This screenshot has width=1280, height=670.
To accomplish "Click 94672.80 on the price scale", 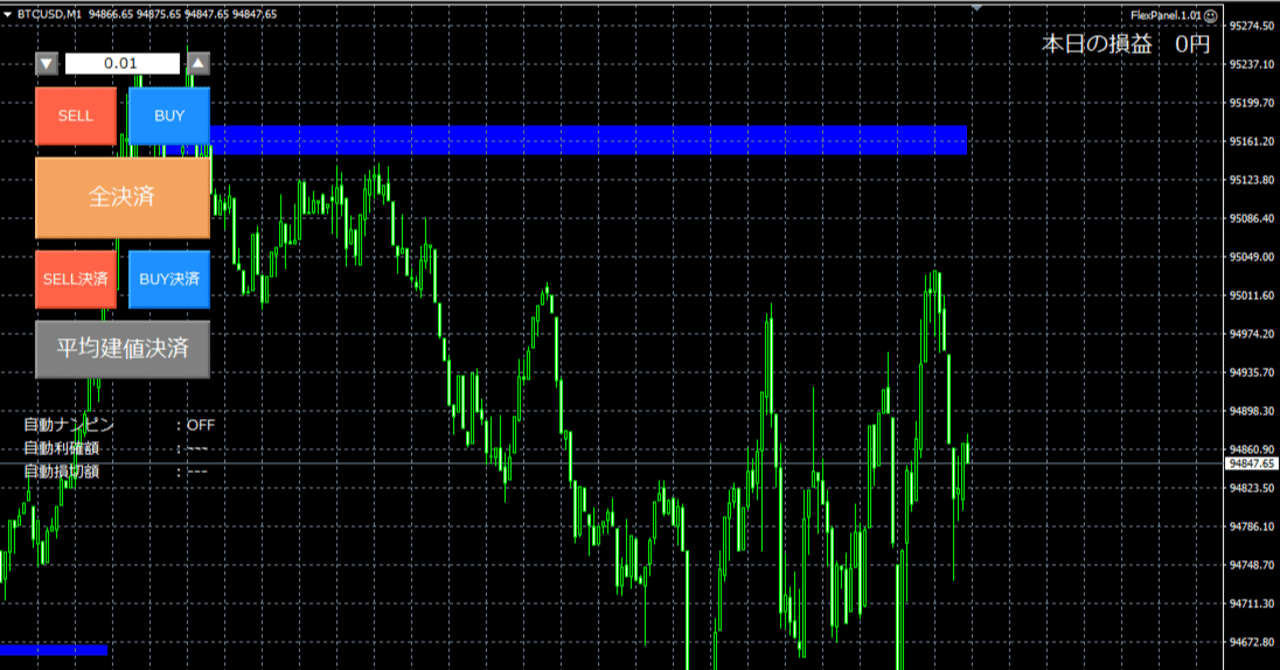I will click(x=1252, y=642).
